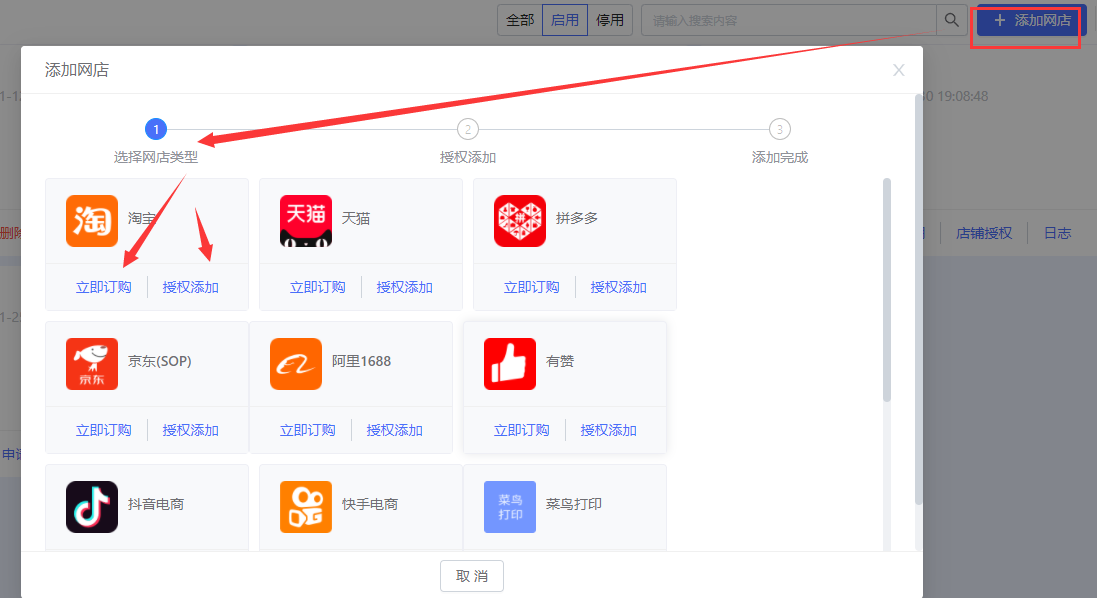Click the 取消 cancel button

pos(472,576)
